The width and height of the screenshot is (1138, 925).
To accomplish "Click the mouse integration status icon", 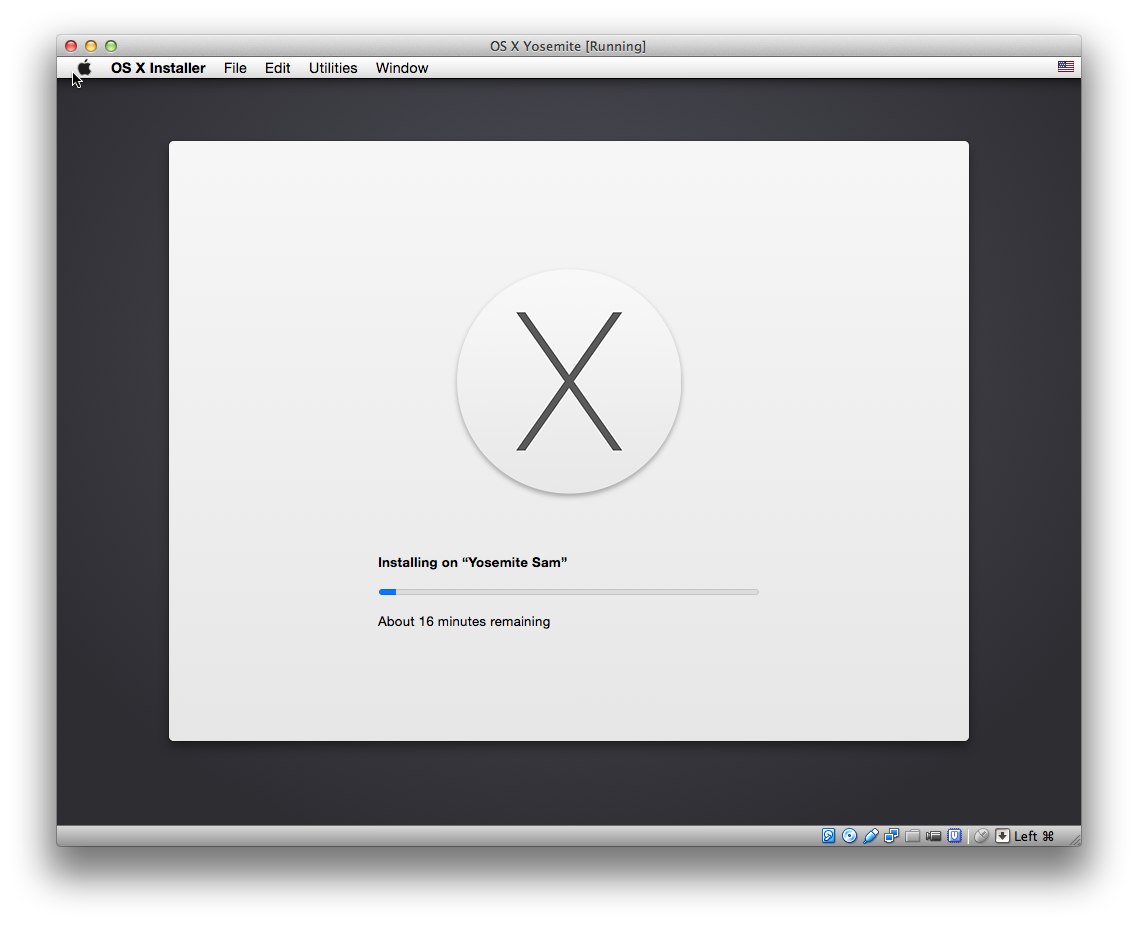I will (x=981, y=836).
